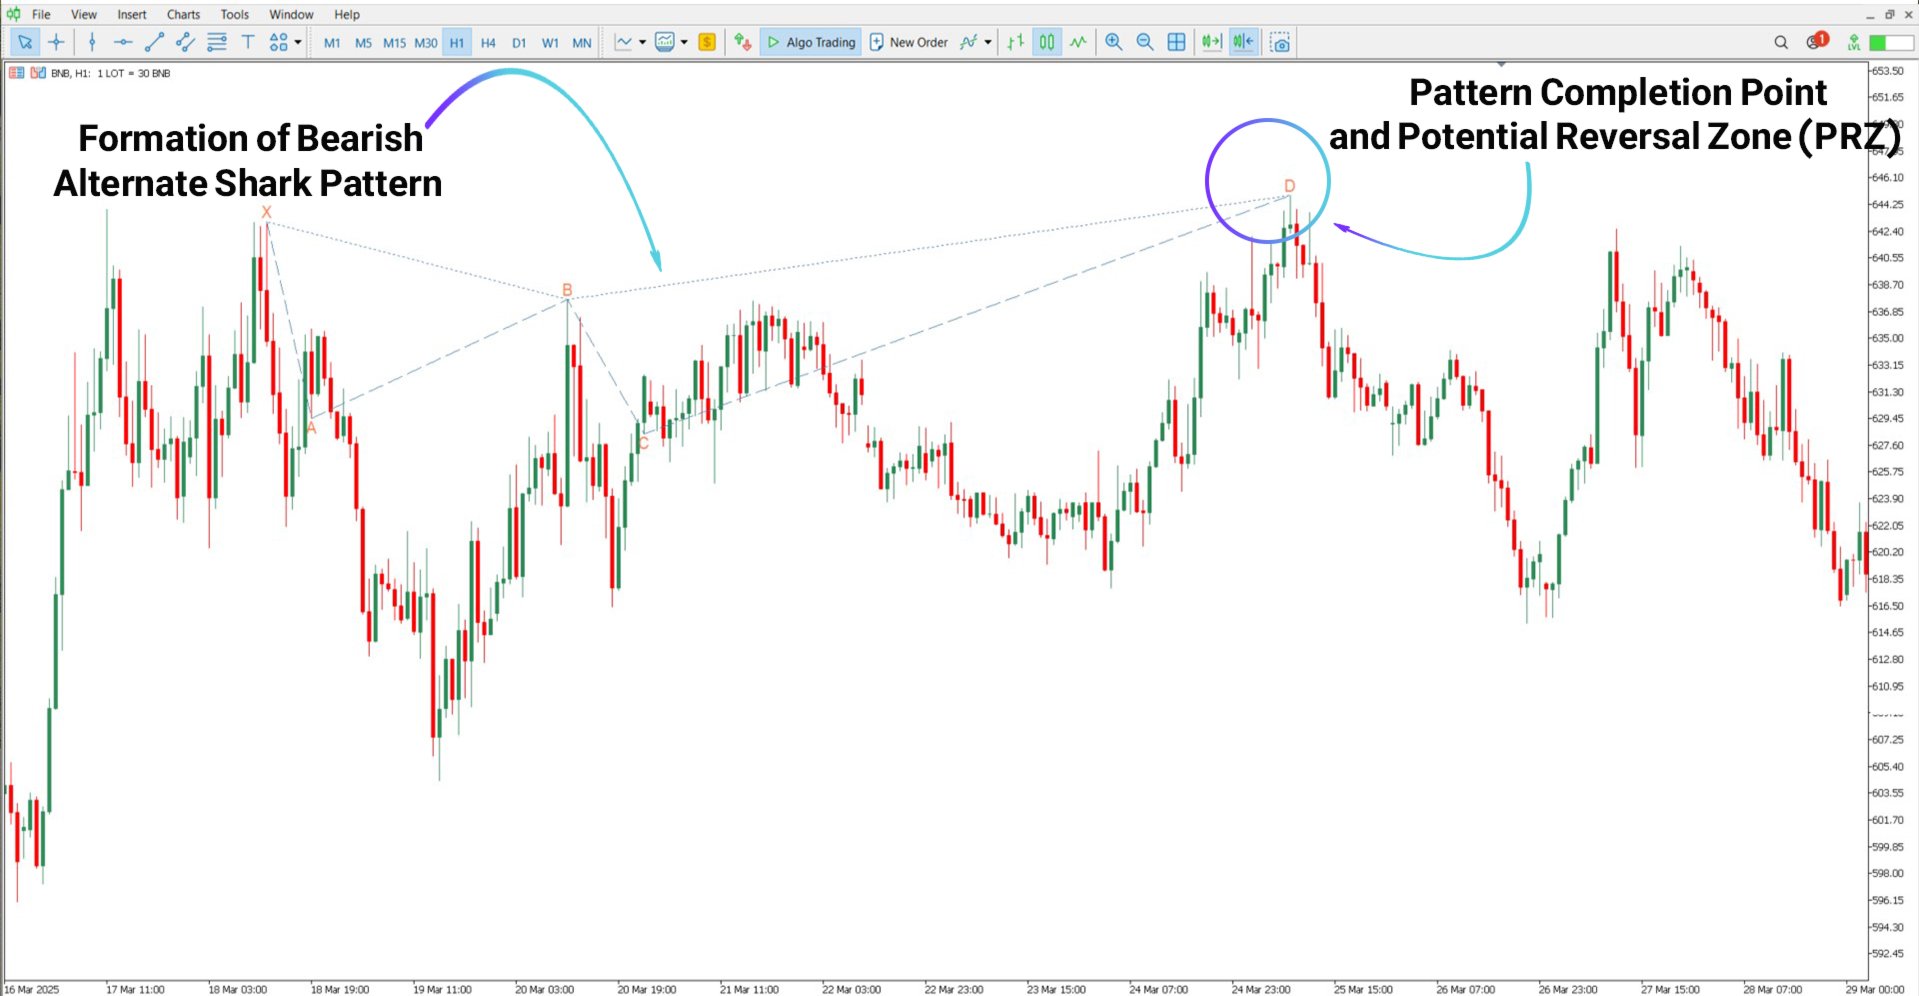
Task: Open the shapes objects dropdown arrow
Action: (x=298, y=42)
